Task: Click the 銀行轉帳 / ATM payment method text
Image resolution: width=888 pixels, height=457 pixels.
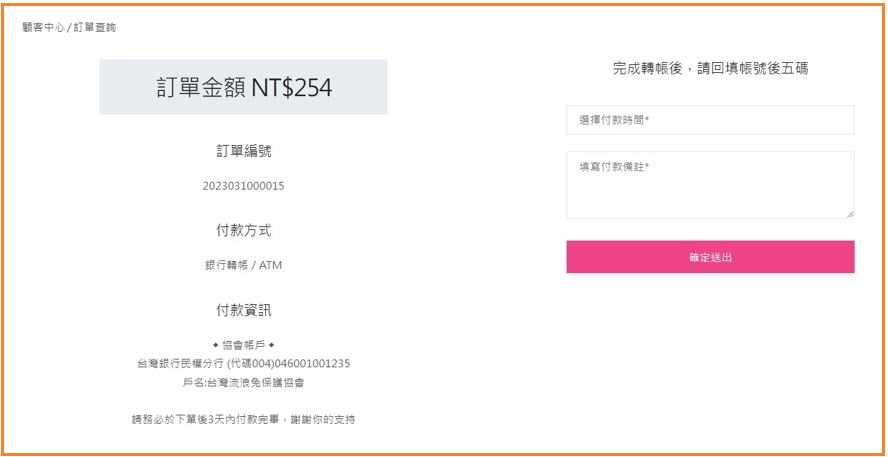Action: (243, 265)
